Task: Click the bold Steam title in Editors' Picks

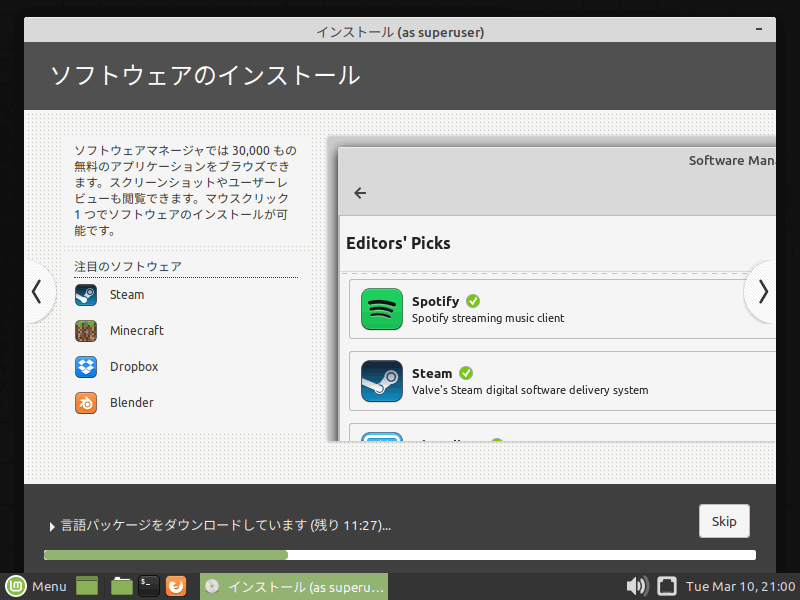Action: click(x=432, y=373)
